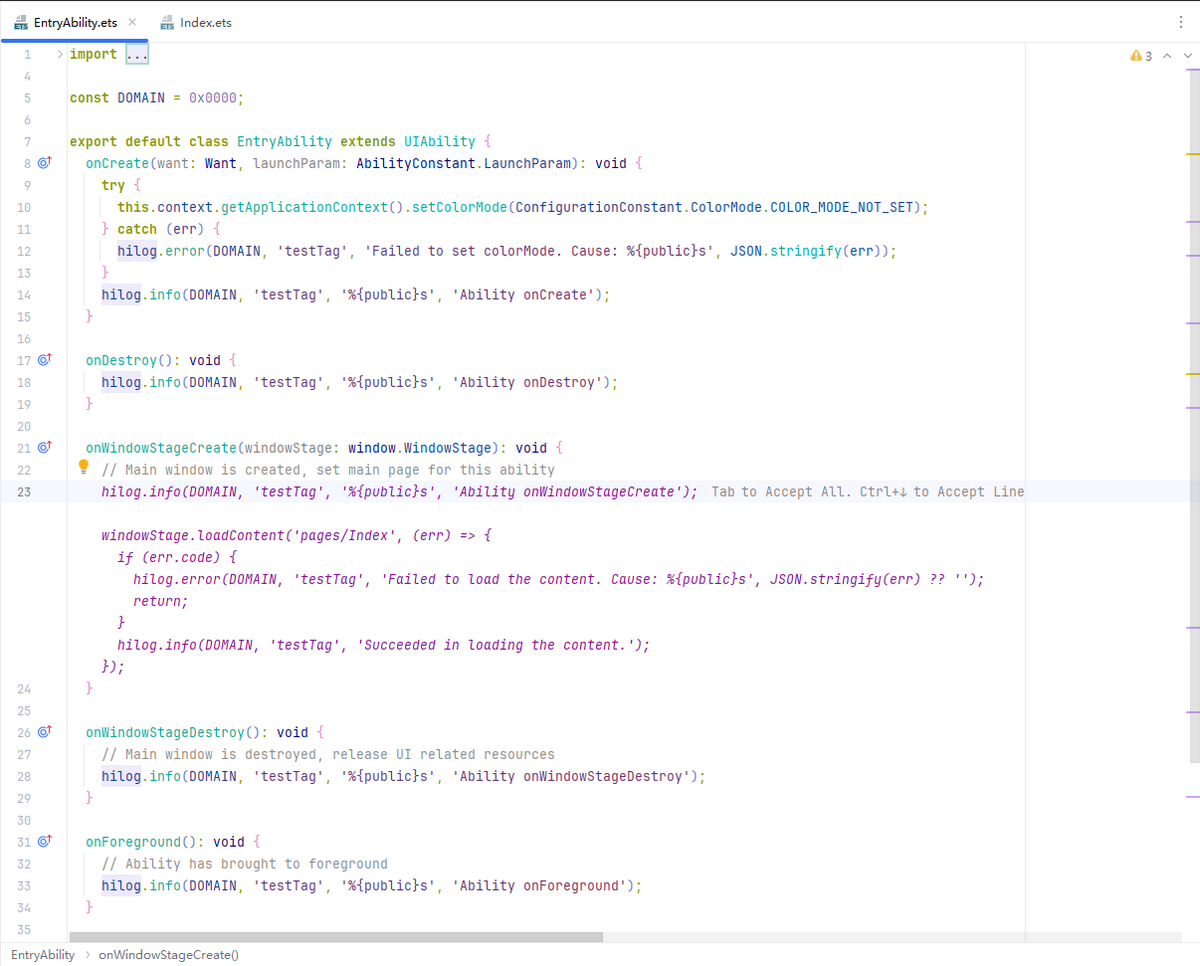1200x966 pixels.
Task: Close the EntryAbility.ets tab
Action: coord(132,21)
